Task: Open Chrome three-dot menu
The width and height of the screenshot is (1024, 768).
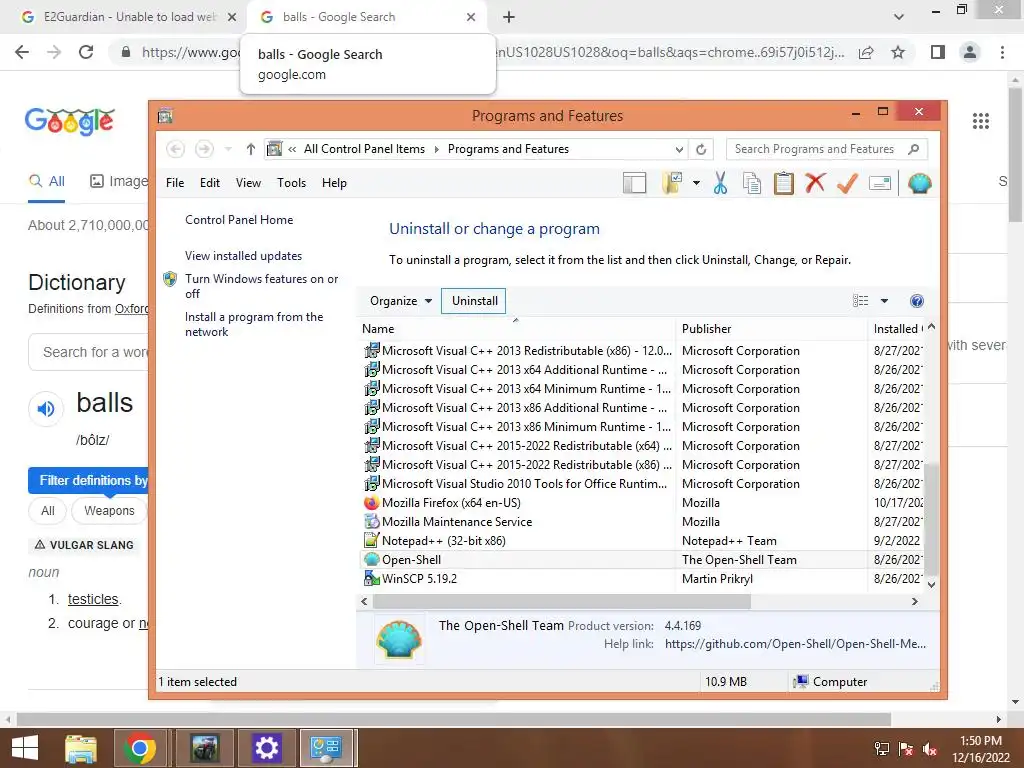Action: pyautogui.click(x=1002, y=52)
